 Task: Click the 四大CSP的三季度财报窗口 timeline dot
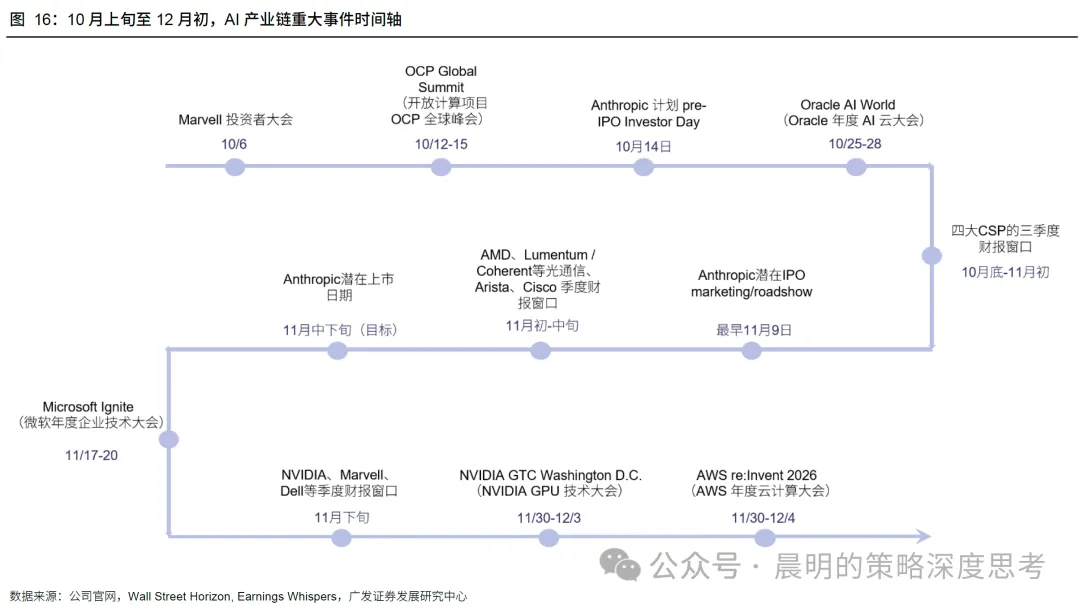[x=932, y=256]
